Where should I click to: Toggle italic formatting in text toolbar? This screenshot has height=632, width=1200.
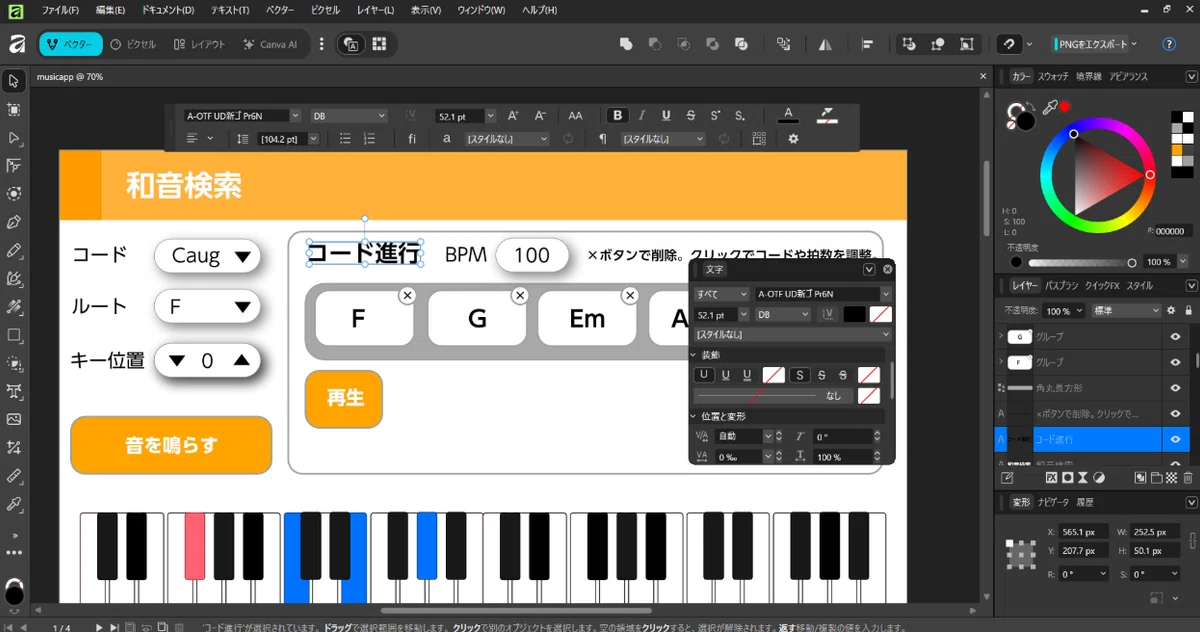pos(642,116)
